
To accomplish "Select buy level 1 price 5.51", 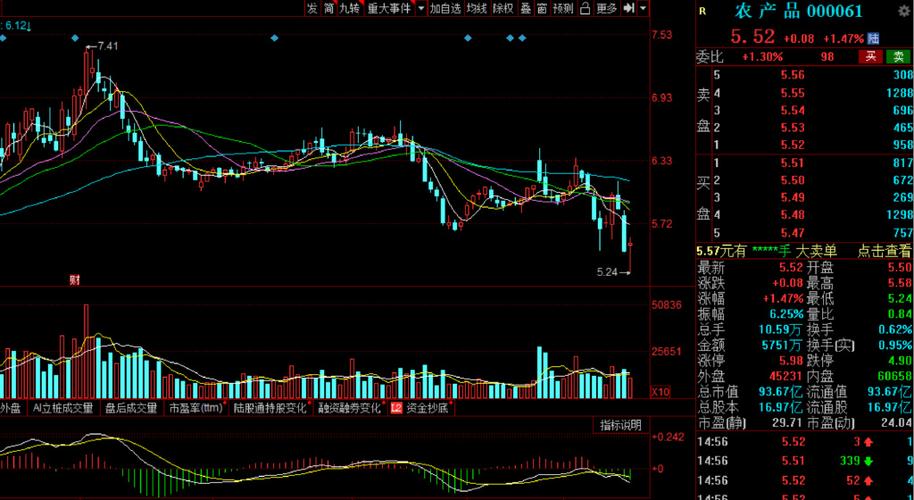I will point(792,163).
